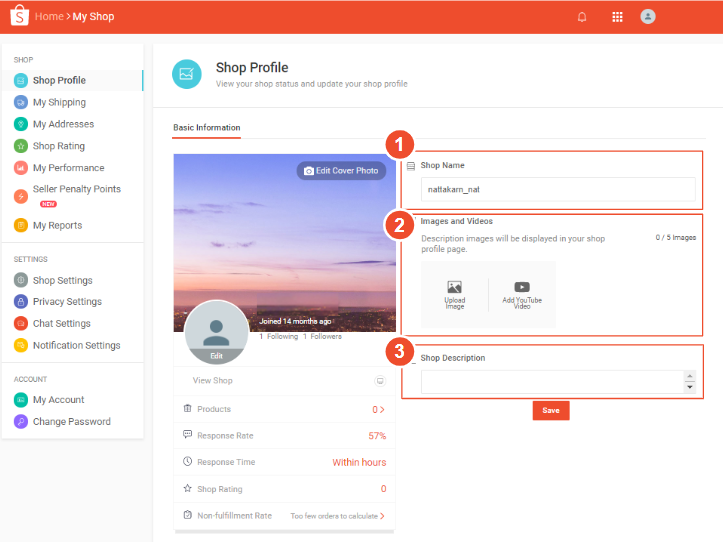The width and height of the screenshot is (723, 542).
Task: Click the notification bell icon
Action: (x=582, y=17)
